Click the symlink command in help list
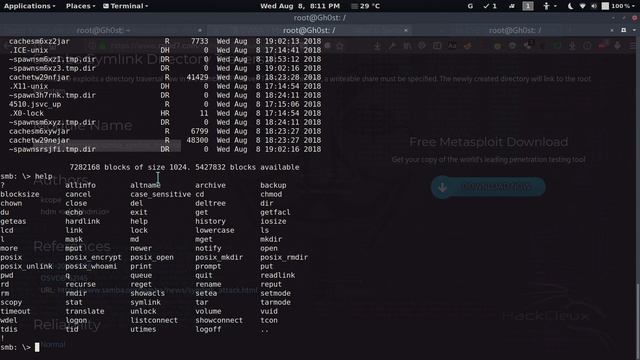The image size is (640, 360). tap(145, 302)
